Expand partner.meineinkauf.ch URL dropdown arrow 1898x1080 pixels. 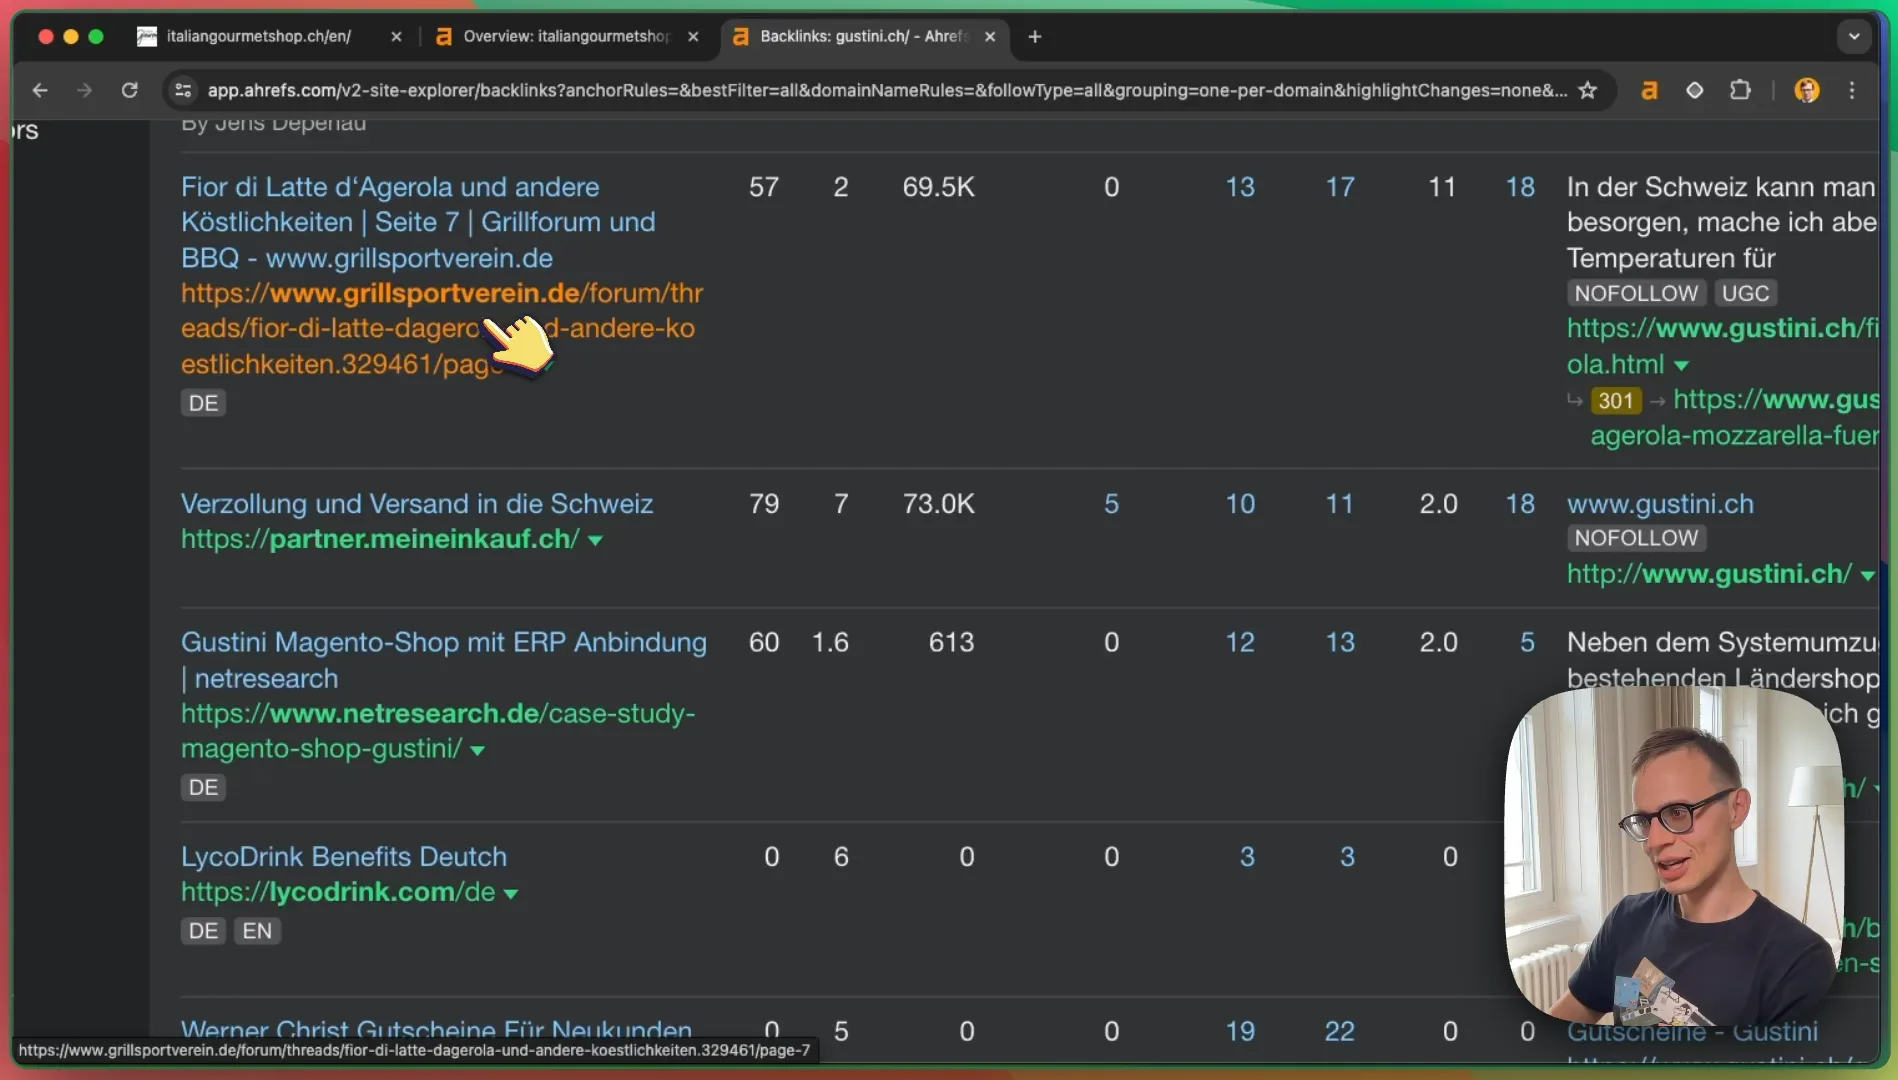point(596,541)
